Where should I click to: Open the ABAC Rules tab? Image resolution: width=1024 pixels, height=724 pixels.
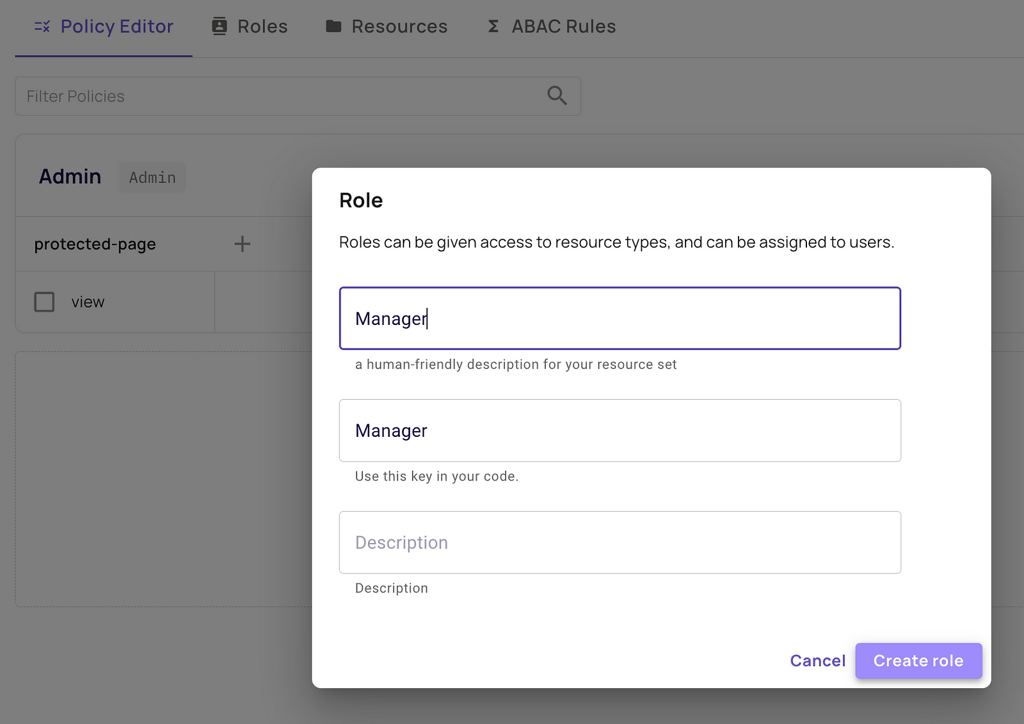[551, 26]
